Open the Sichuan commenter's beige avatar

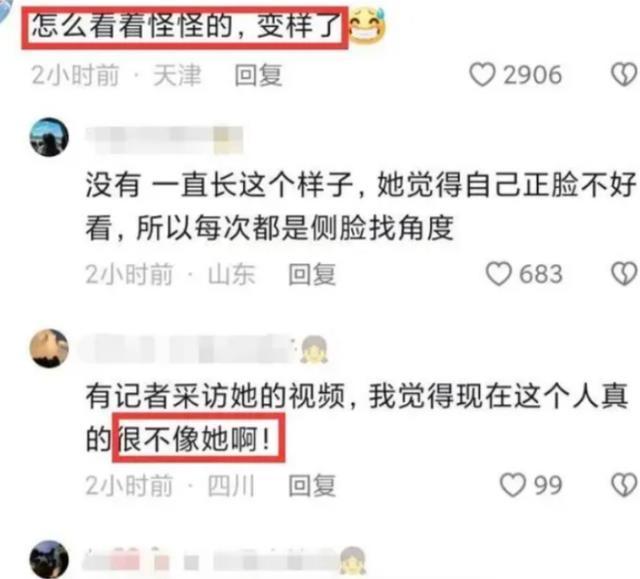tap(49, 348)
